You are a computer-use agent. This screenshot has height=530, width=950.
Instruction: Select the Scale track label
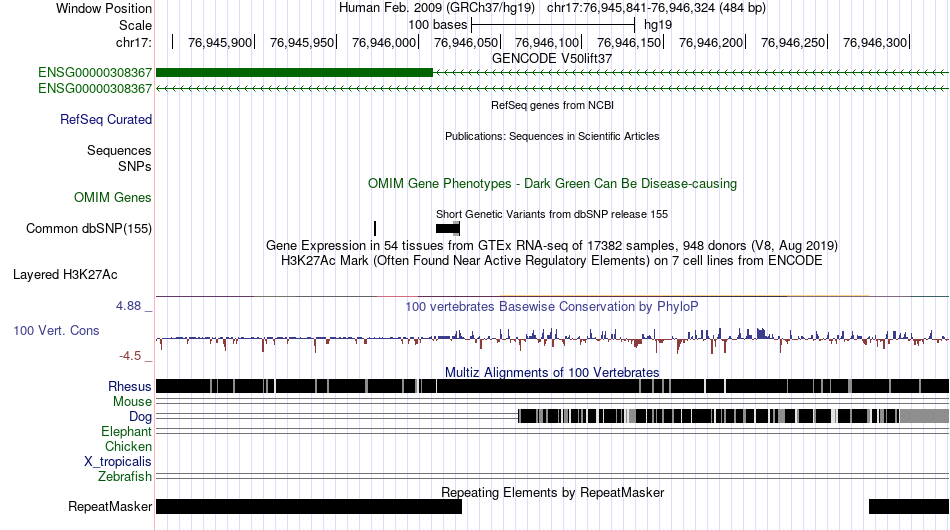(x=135, y=25)
